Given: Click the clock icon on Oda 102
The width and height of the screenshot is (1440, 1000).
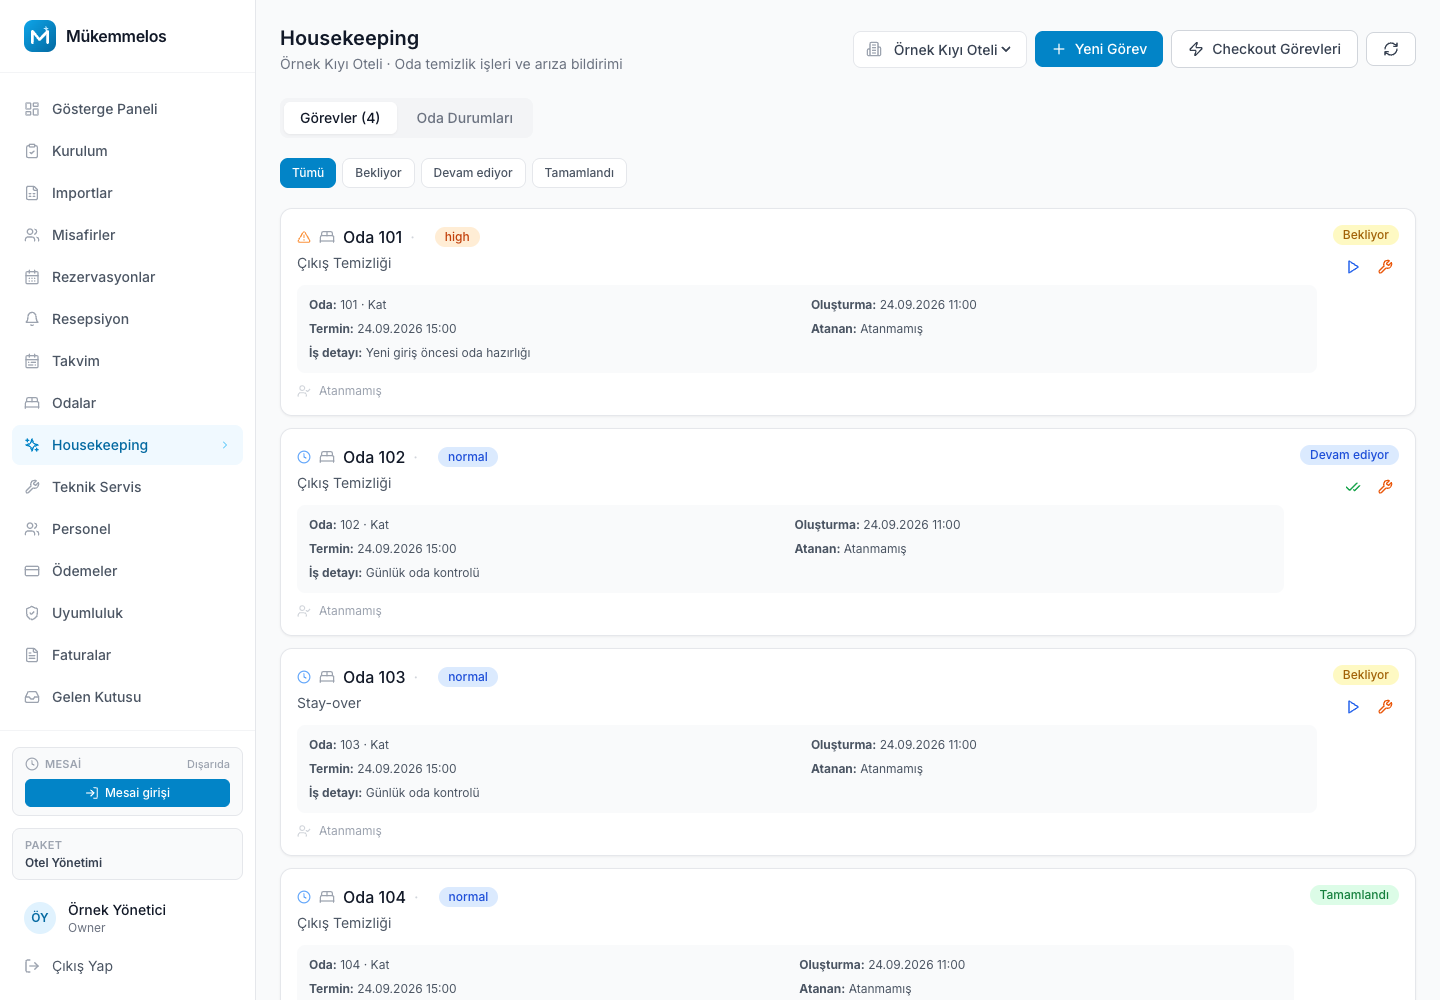Looking at the screenshot, I should click(x=304, y=457).
